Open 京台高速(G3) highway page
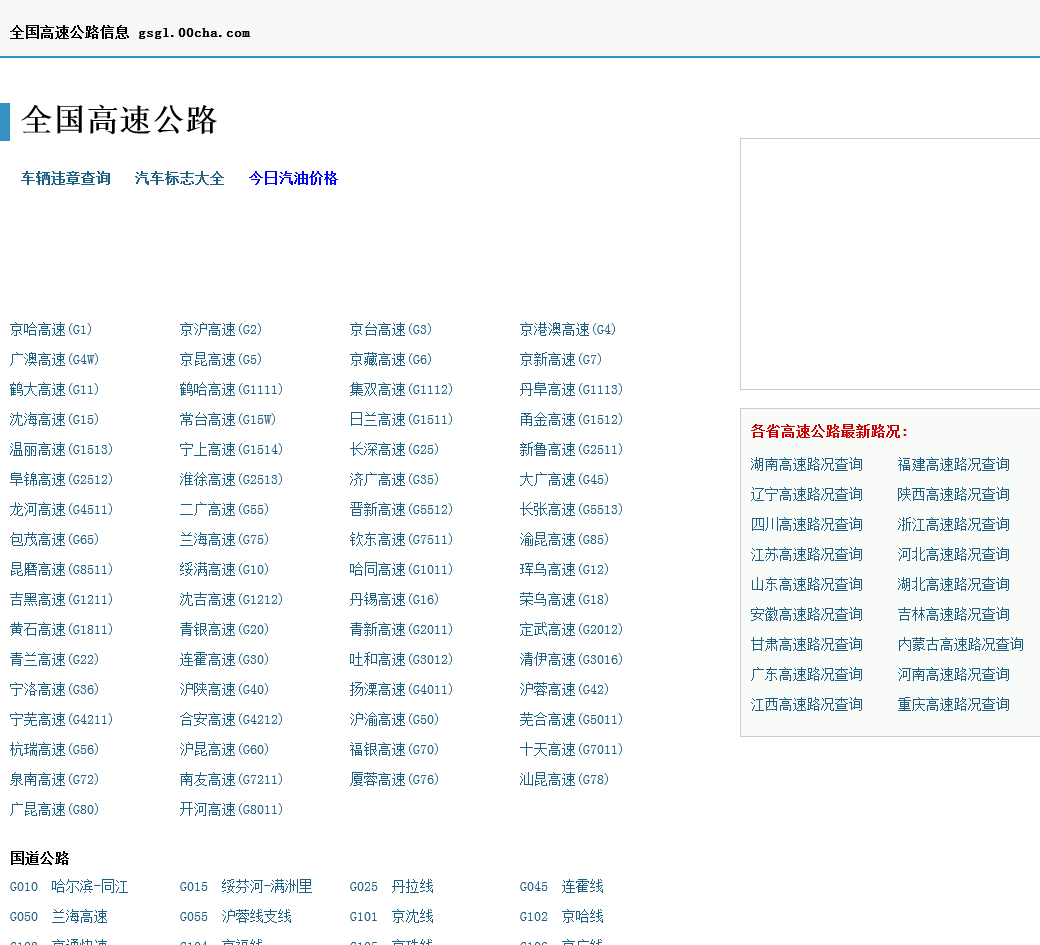Image resolution: width=1040 pixels, height=945 pixels. [390, 330]
